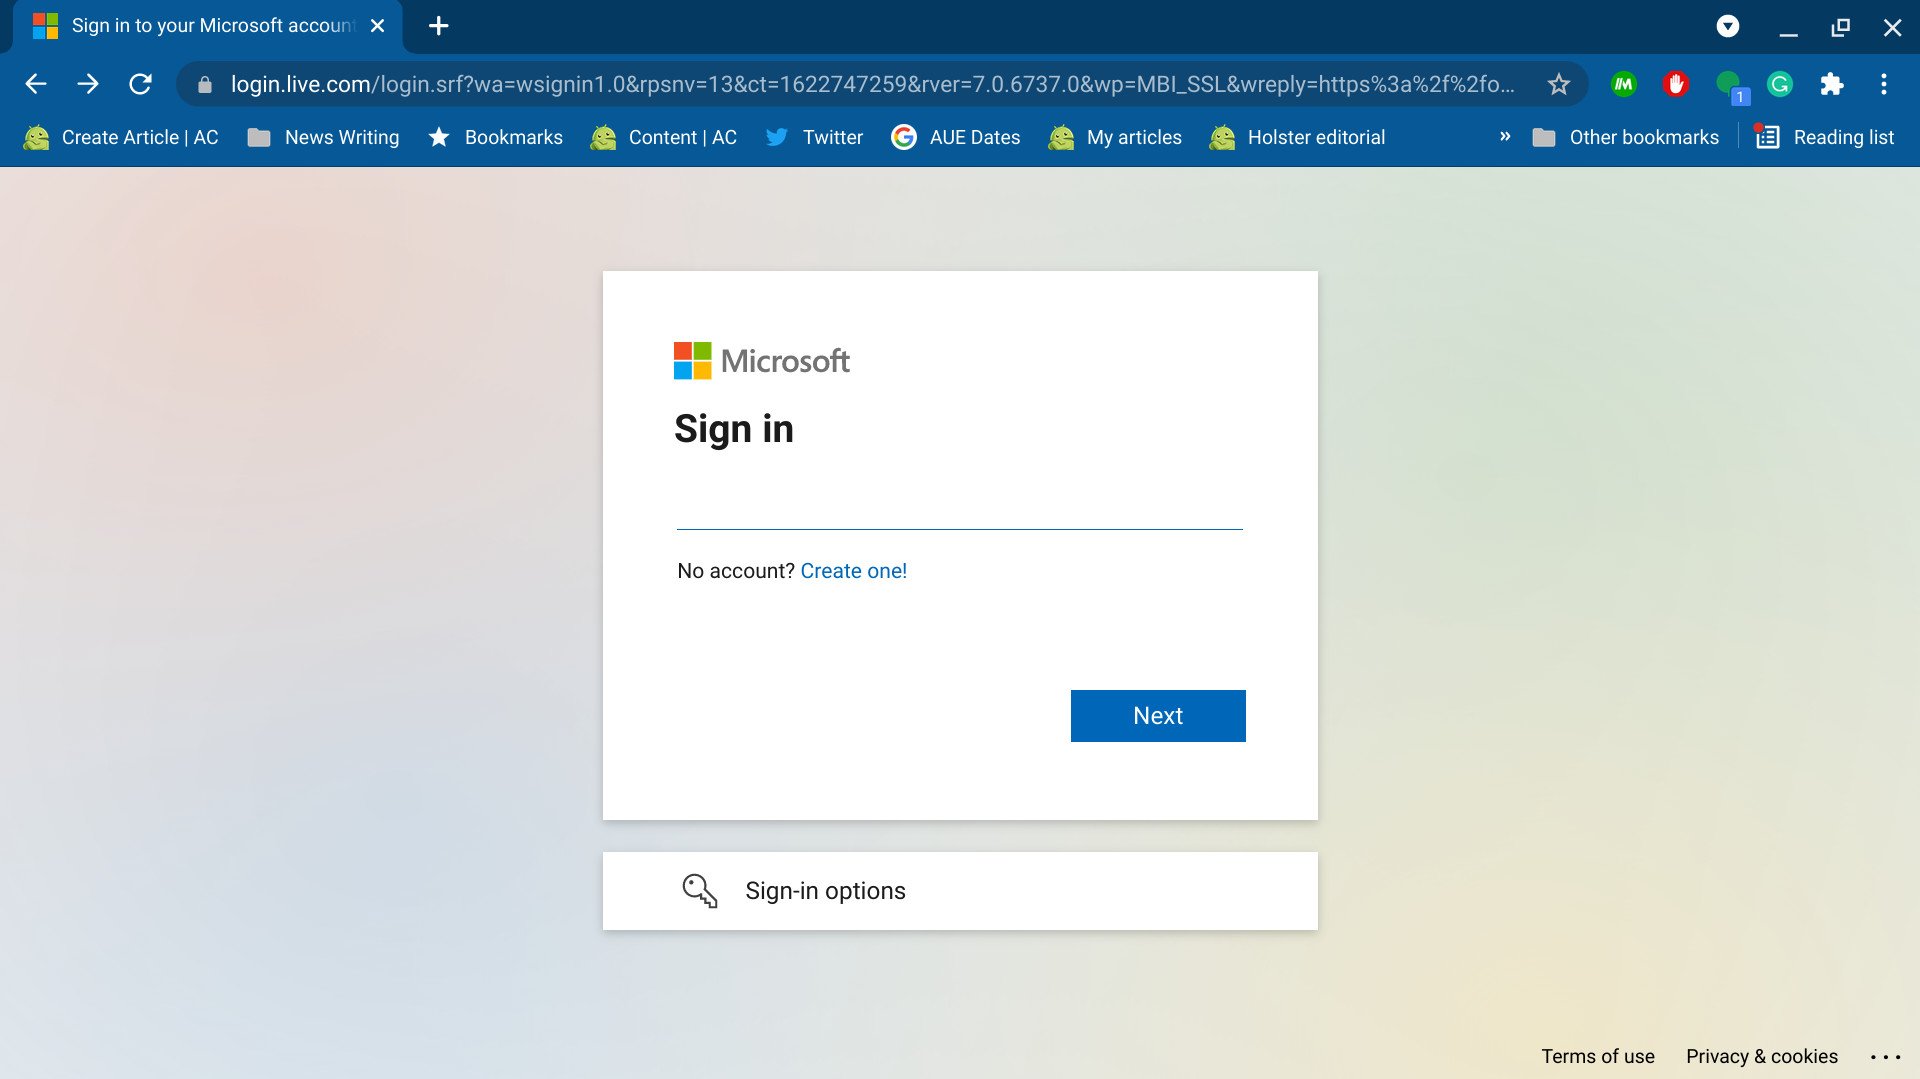This screenshot has height=1079, width=1920.
Task: Open a new browser tab
Action: (438, 26)
